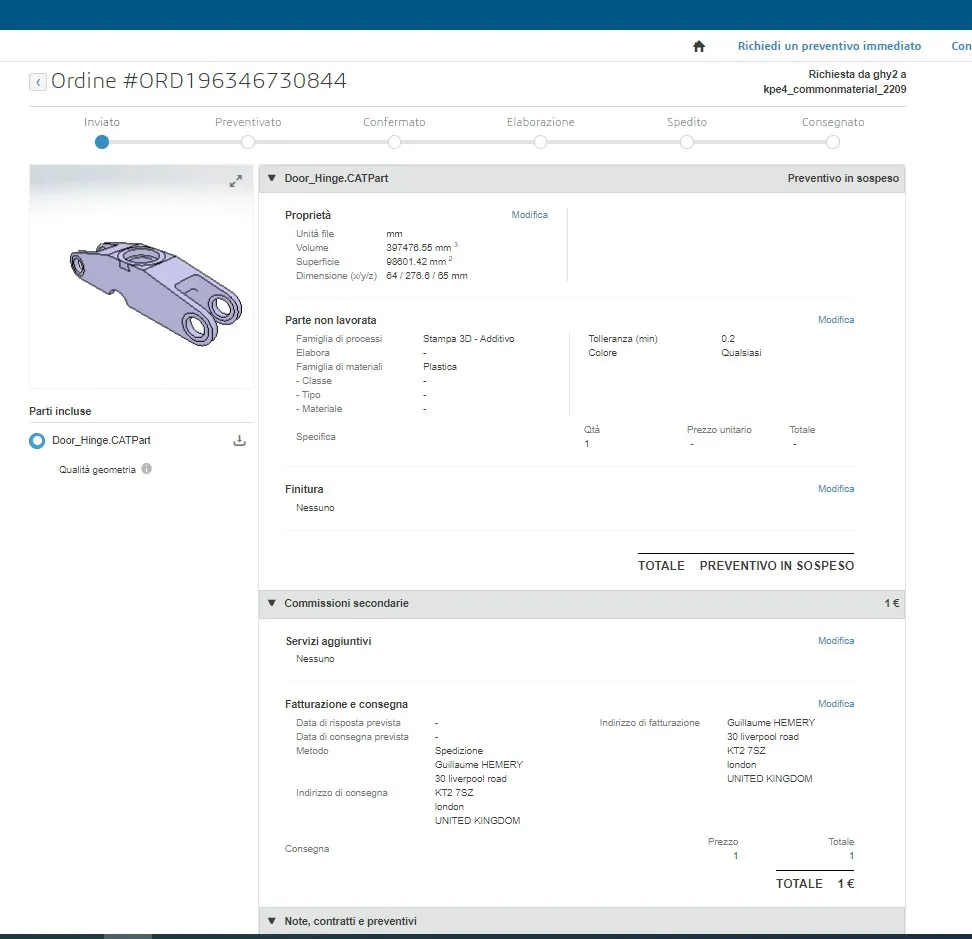Edit Servizi aggiuntivi via Modifica
Image resolution: width=972 pixels, height=939 pixels.
click(836, 641)
